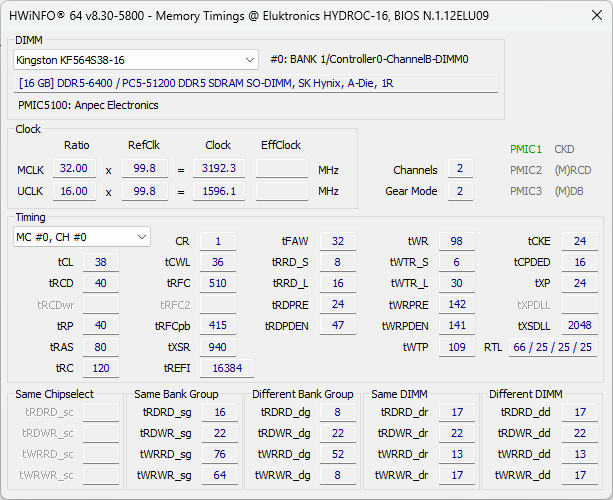Click the tWR value 98
The image size is (613, 500).
457,241
